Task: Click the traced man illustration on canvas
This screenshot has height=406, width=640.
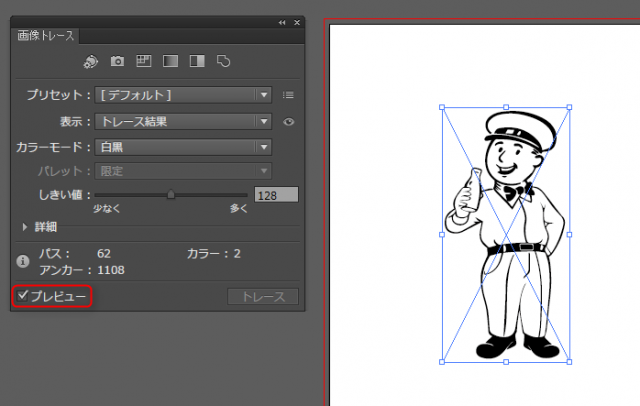Action: pyautogui.click(x=505, y=235)
